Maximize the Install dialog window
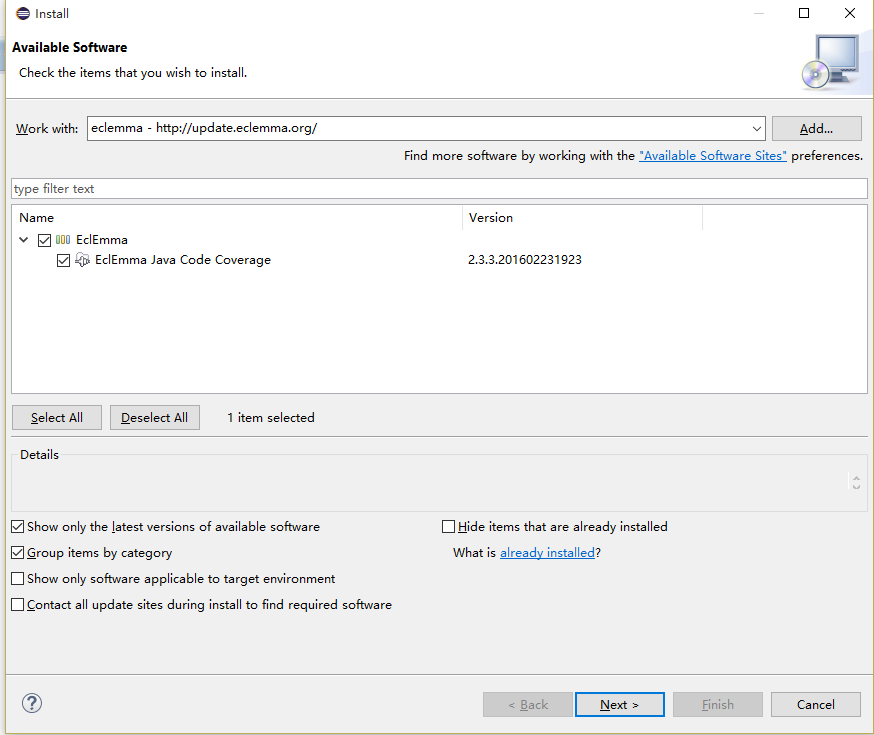This screenshot has width=874, height=735. tap(804, 13)
